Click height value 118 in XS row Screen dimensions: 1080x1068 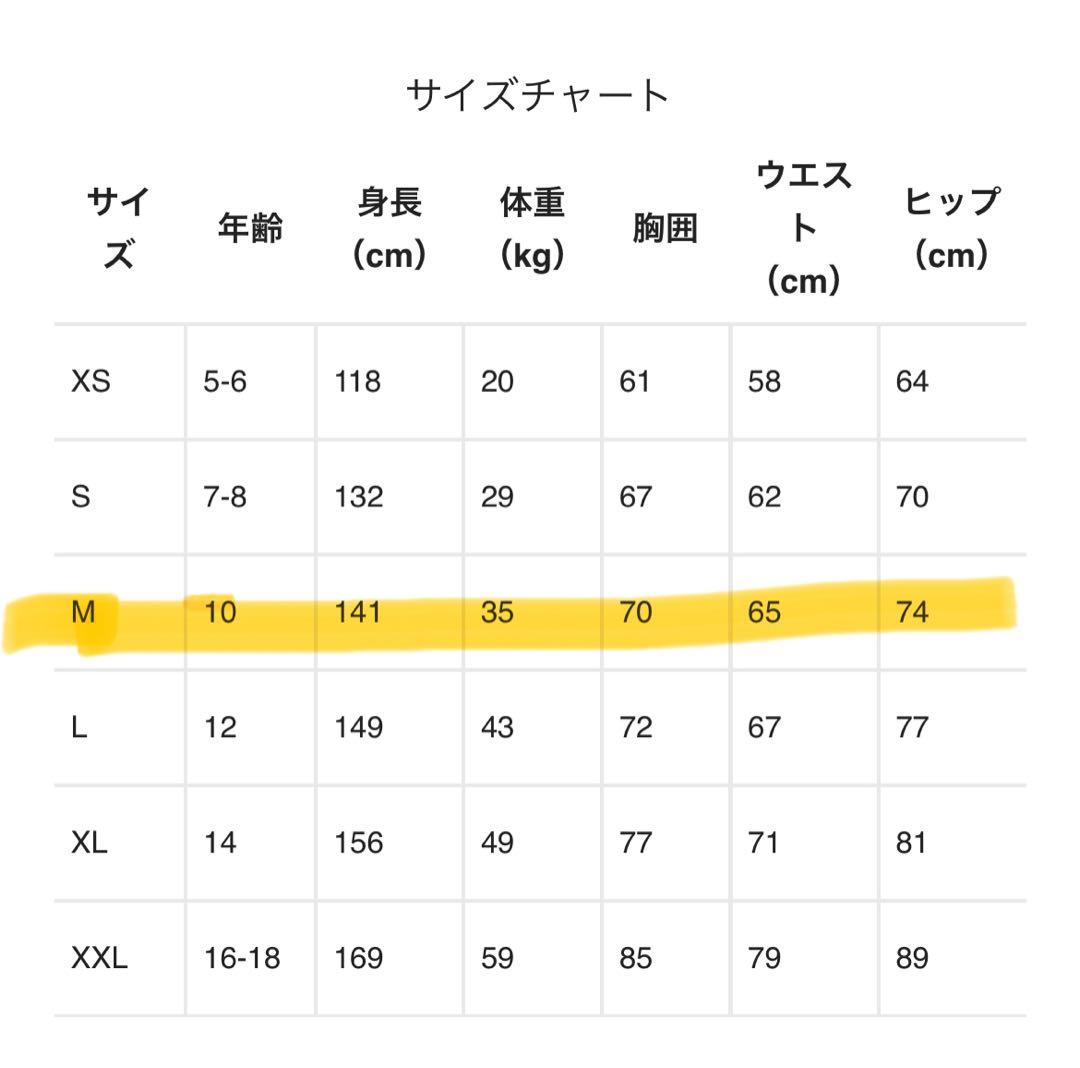[357, 381]
